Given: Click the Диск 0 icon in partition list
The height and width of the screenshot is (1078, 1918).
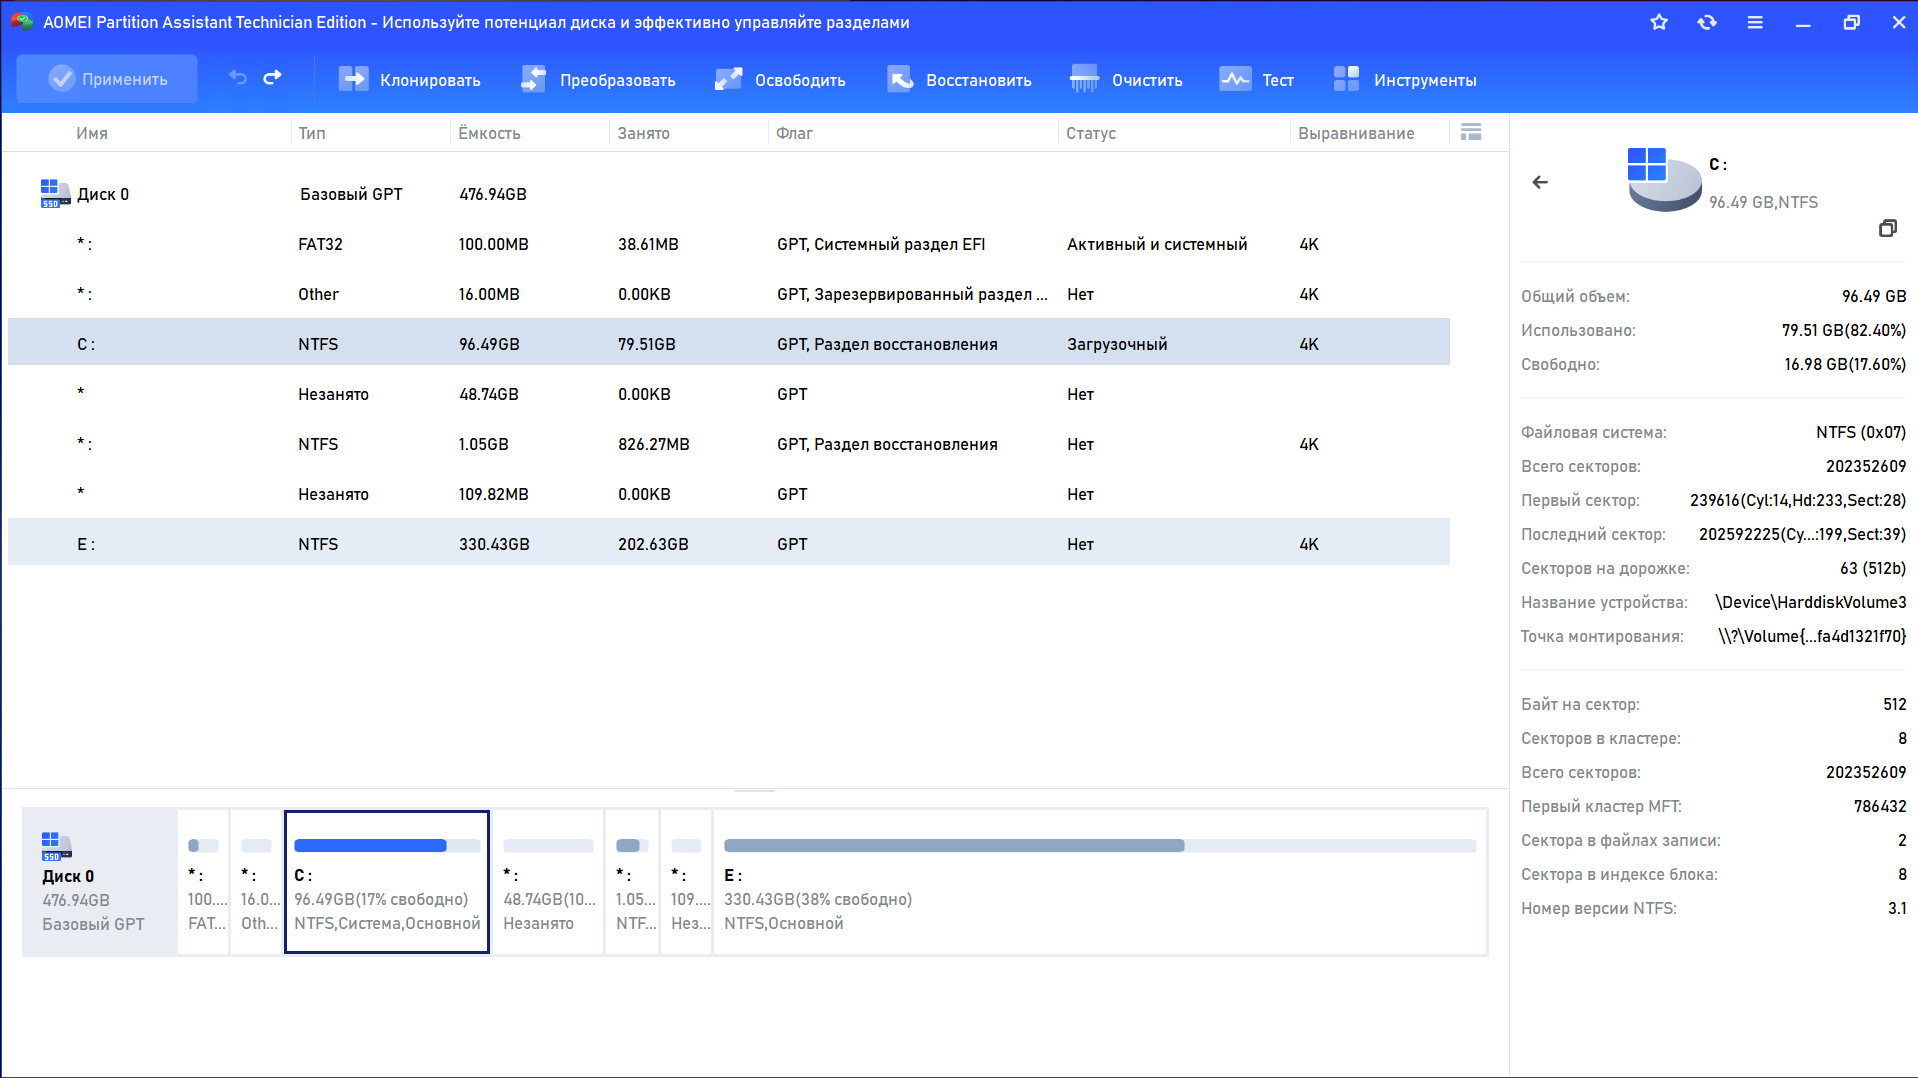Looking at the screenshot, I should [x=55, y=193].
